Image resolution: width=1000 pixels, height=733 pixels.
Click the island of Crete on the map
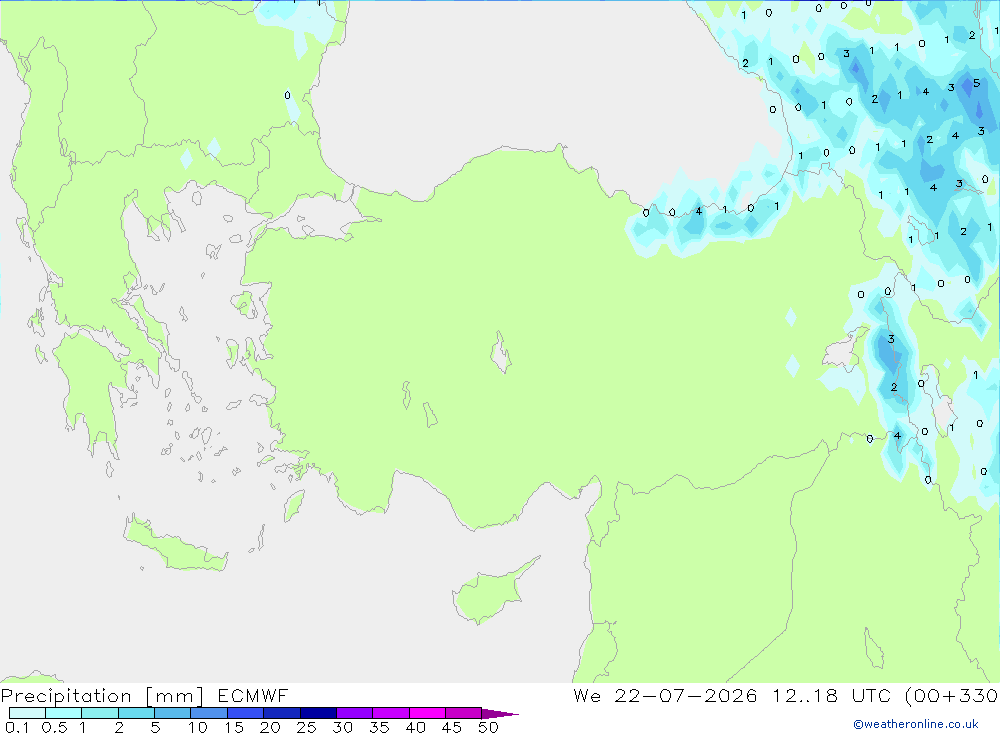[x=173, y=544]
